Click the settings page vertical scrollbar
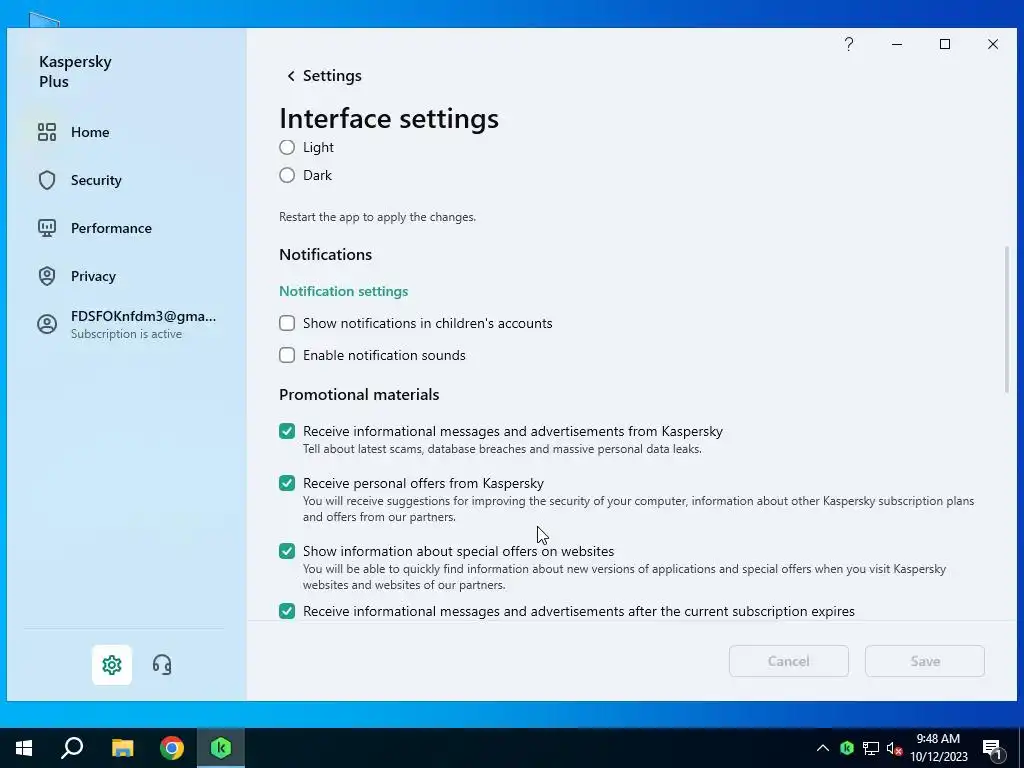The width and height of the screenshot is (1024, 768). tap(1007, 320)
